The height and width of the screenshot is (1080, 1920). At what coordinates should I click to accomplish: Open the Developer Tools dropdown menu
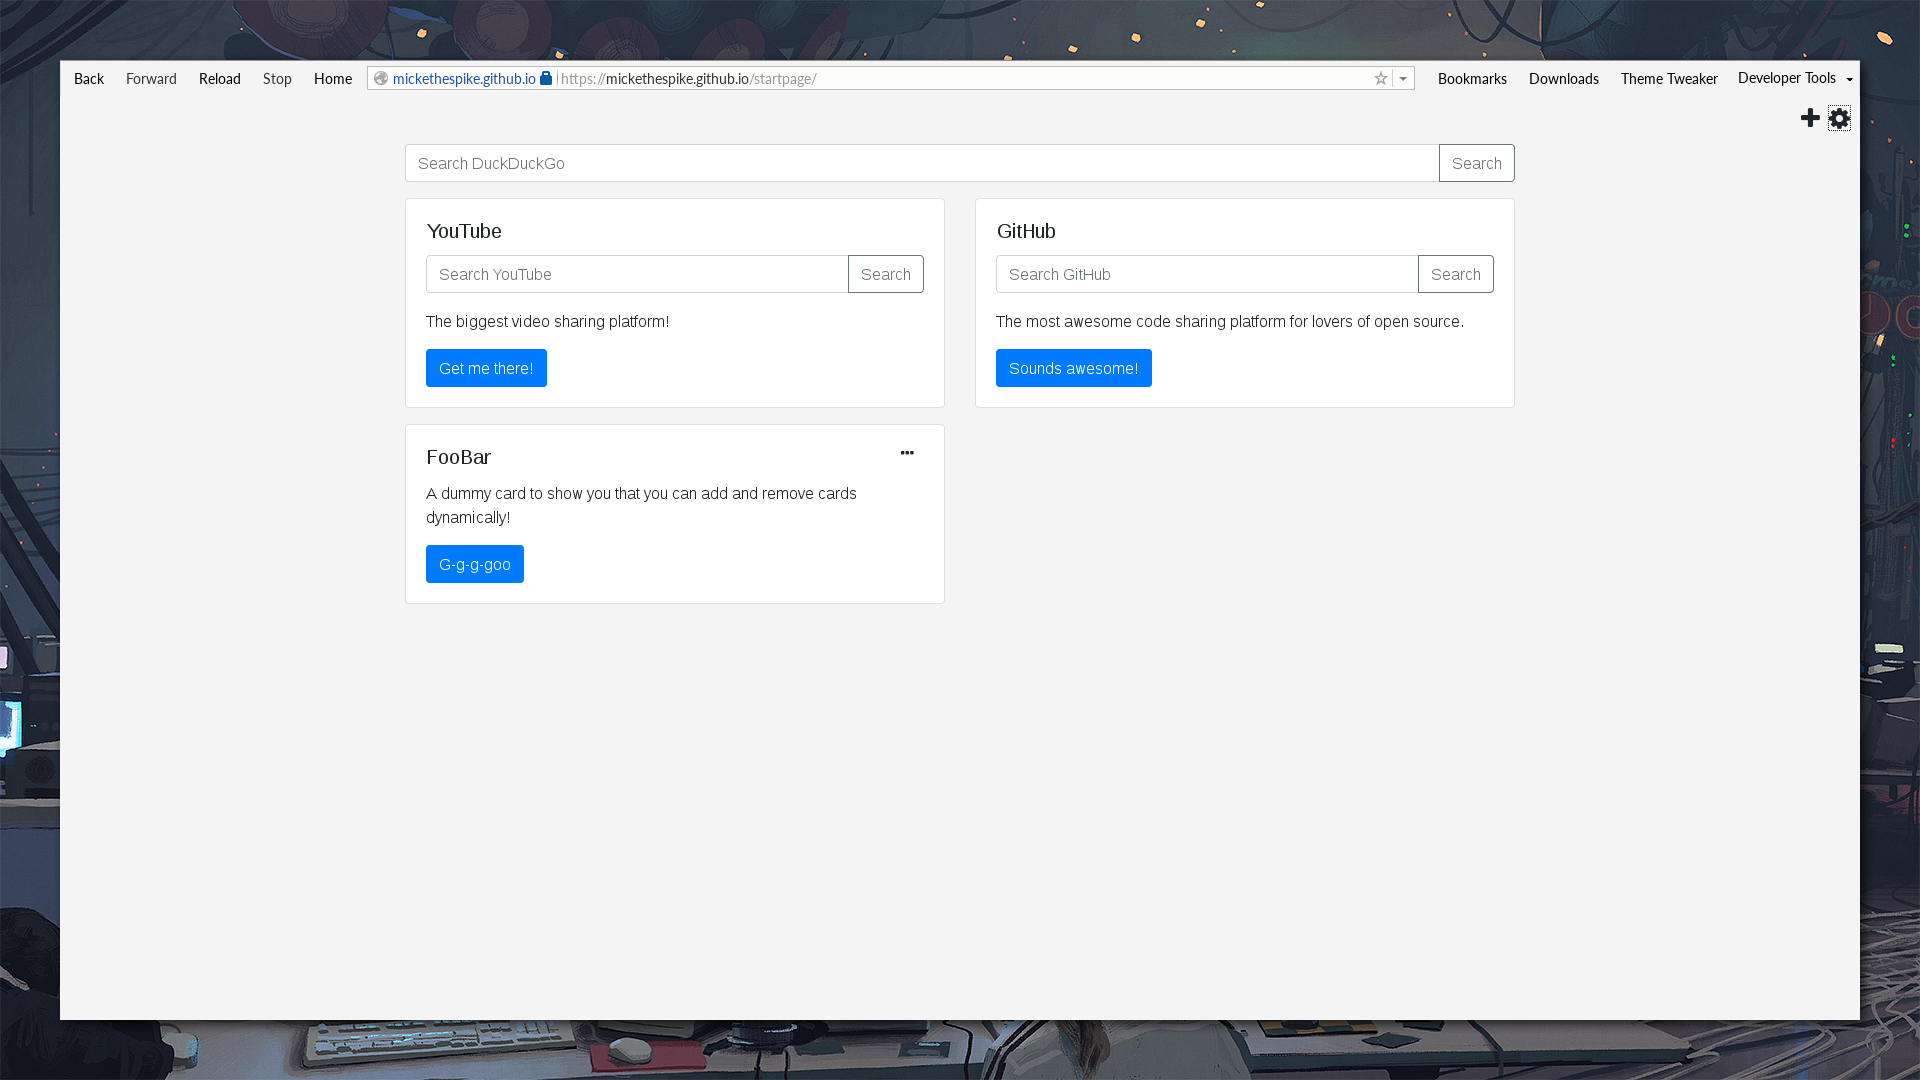pos(1794,78)
